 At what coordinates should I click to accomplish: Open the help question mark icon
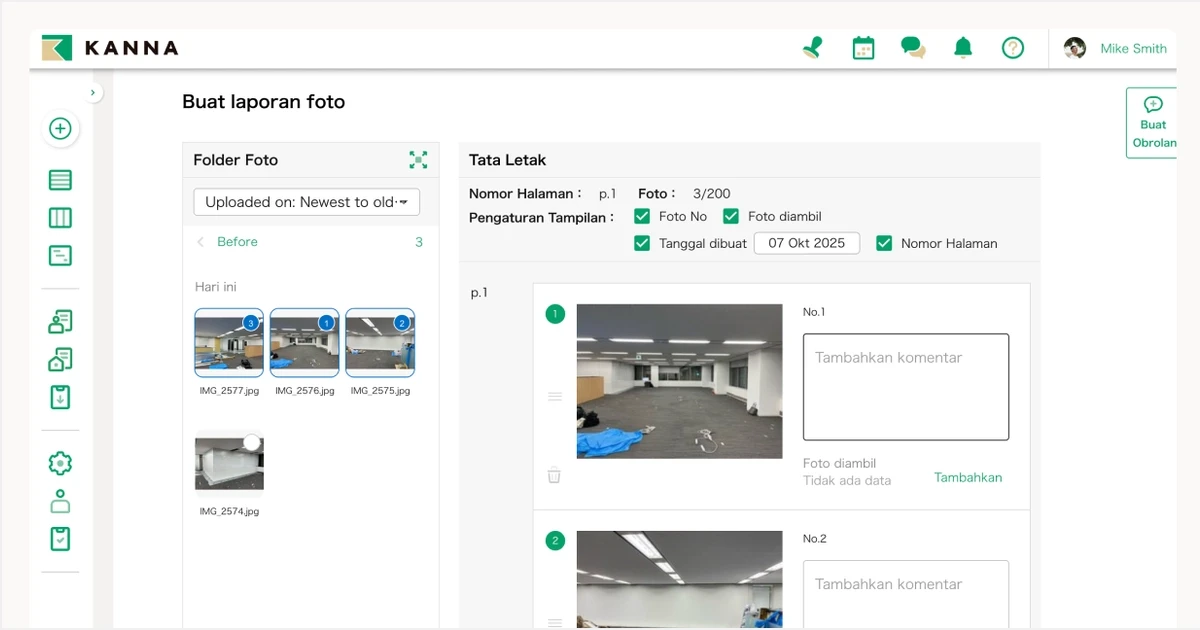pos(1013,48)
